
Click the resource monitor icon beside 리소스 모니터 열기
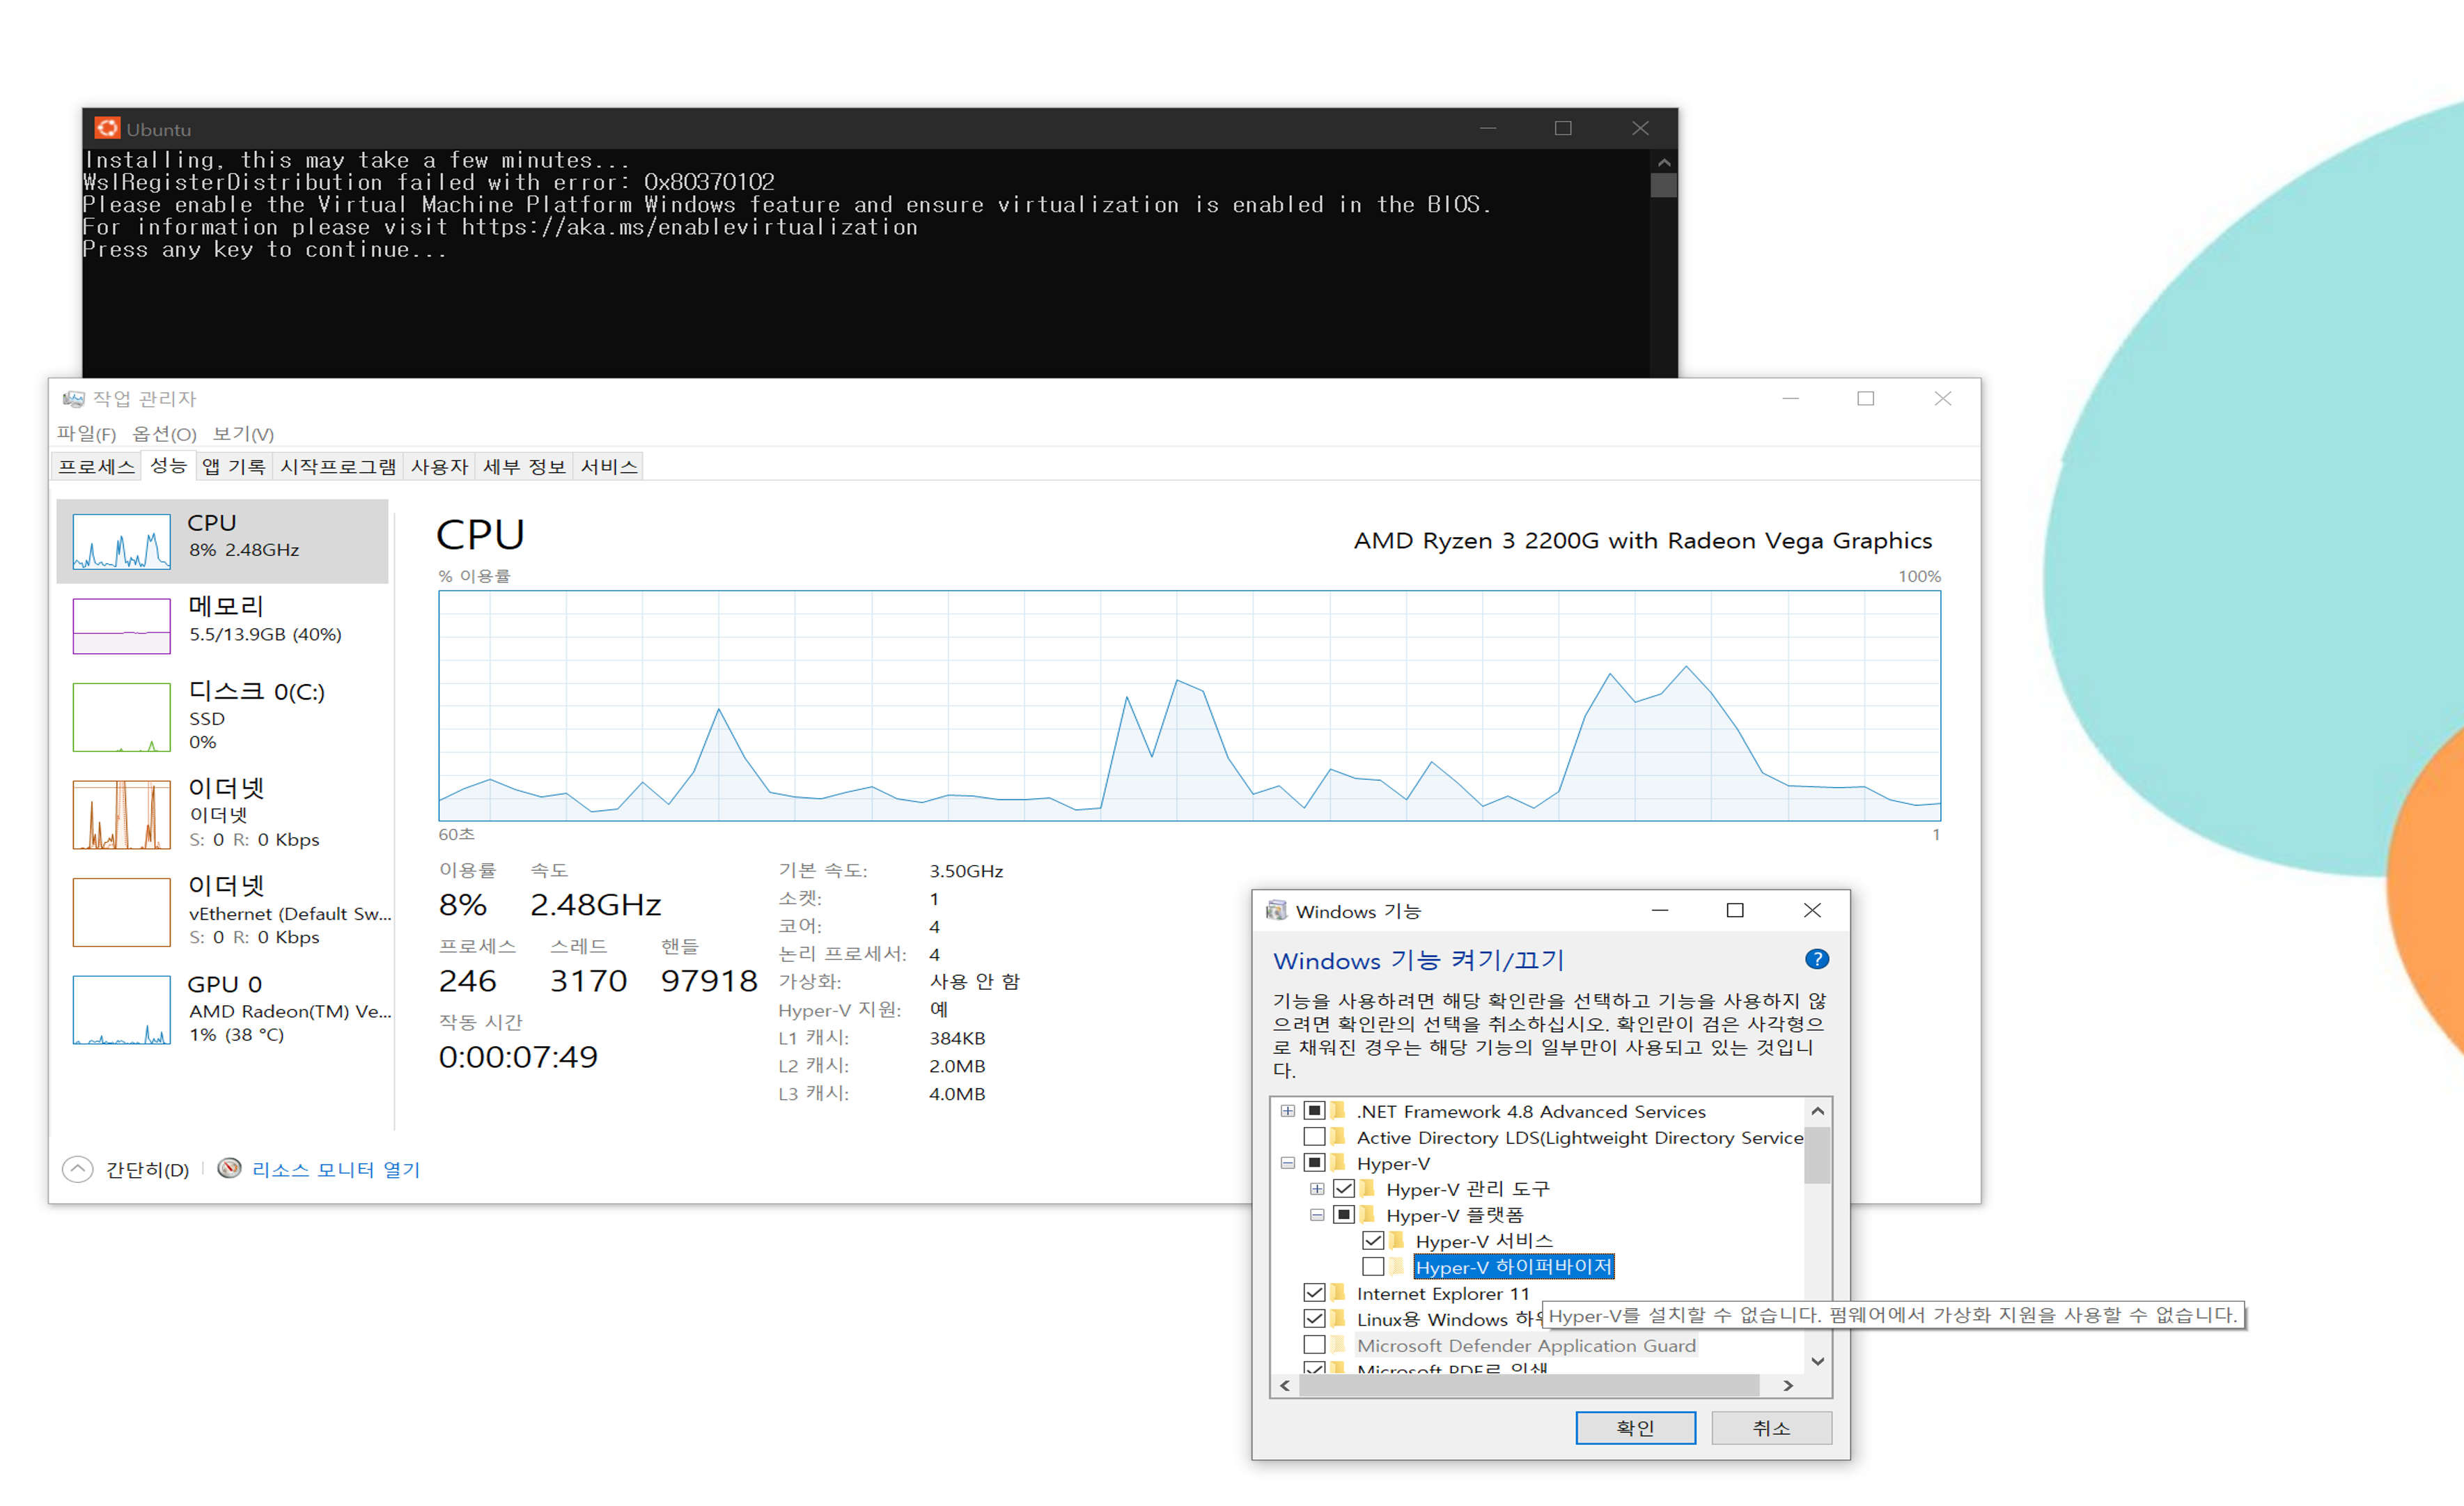point(229,1168)
